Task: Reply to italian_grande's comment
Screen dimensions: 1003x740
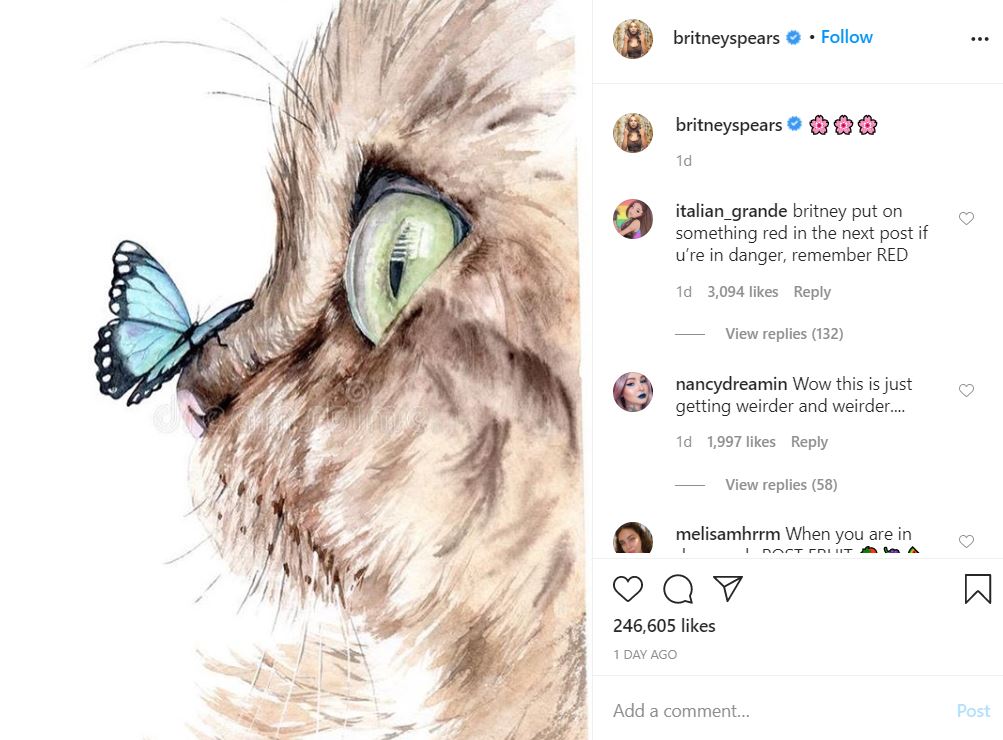Action: coord(812,292)
